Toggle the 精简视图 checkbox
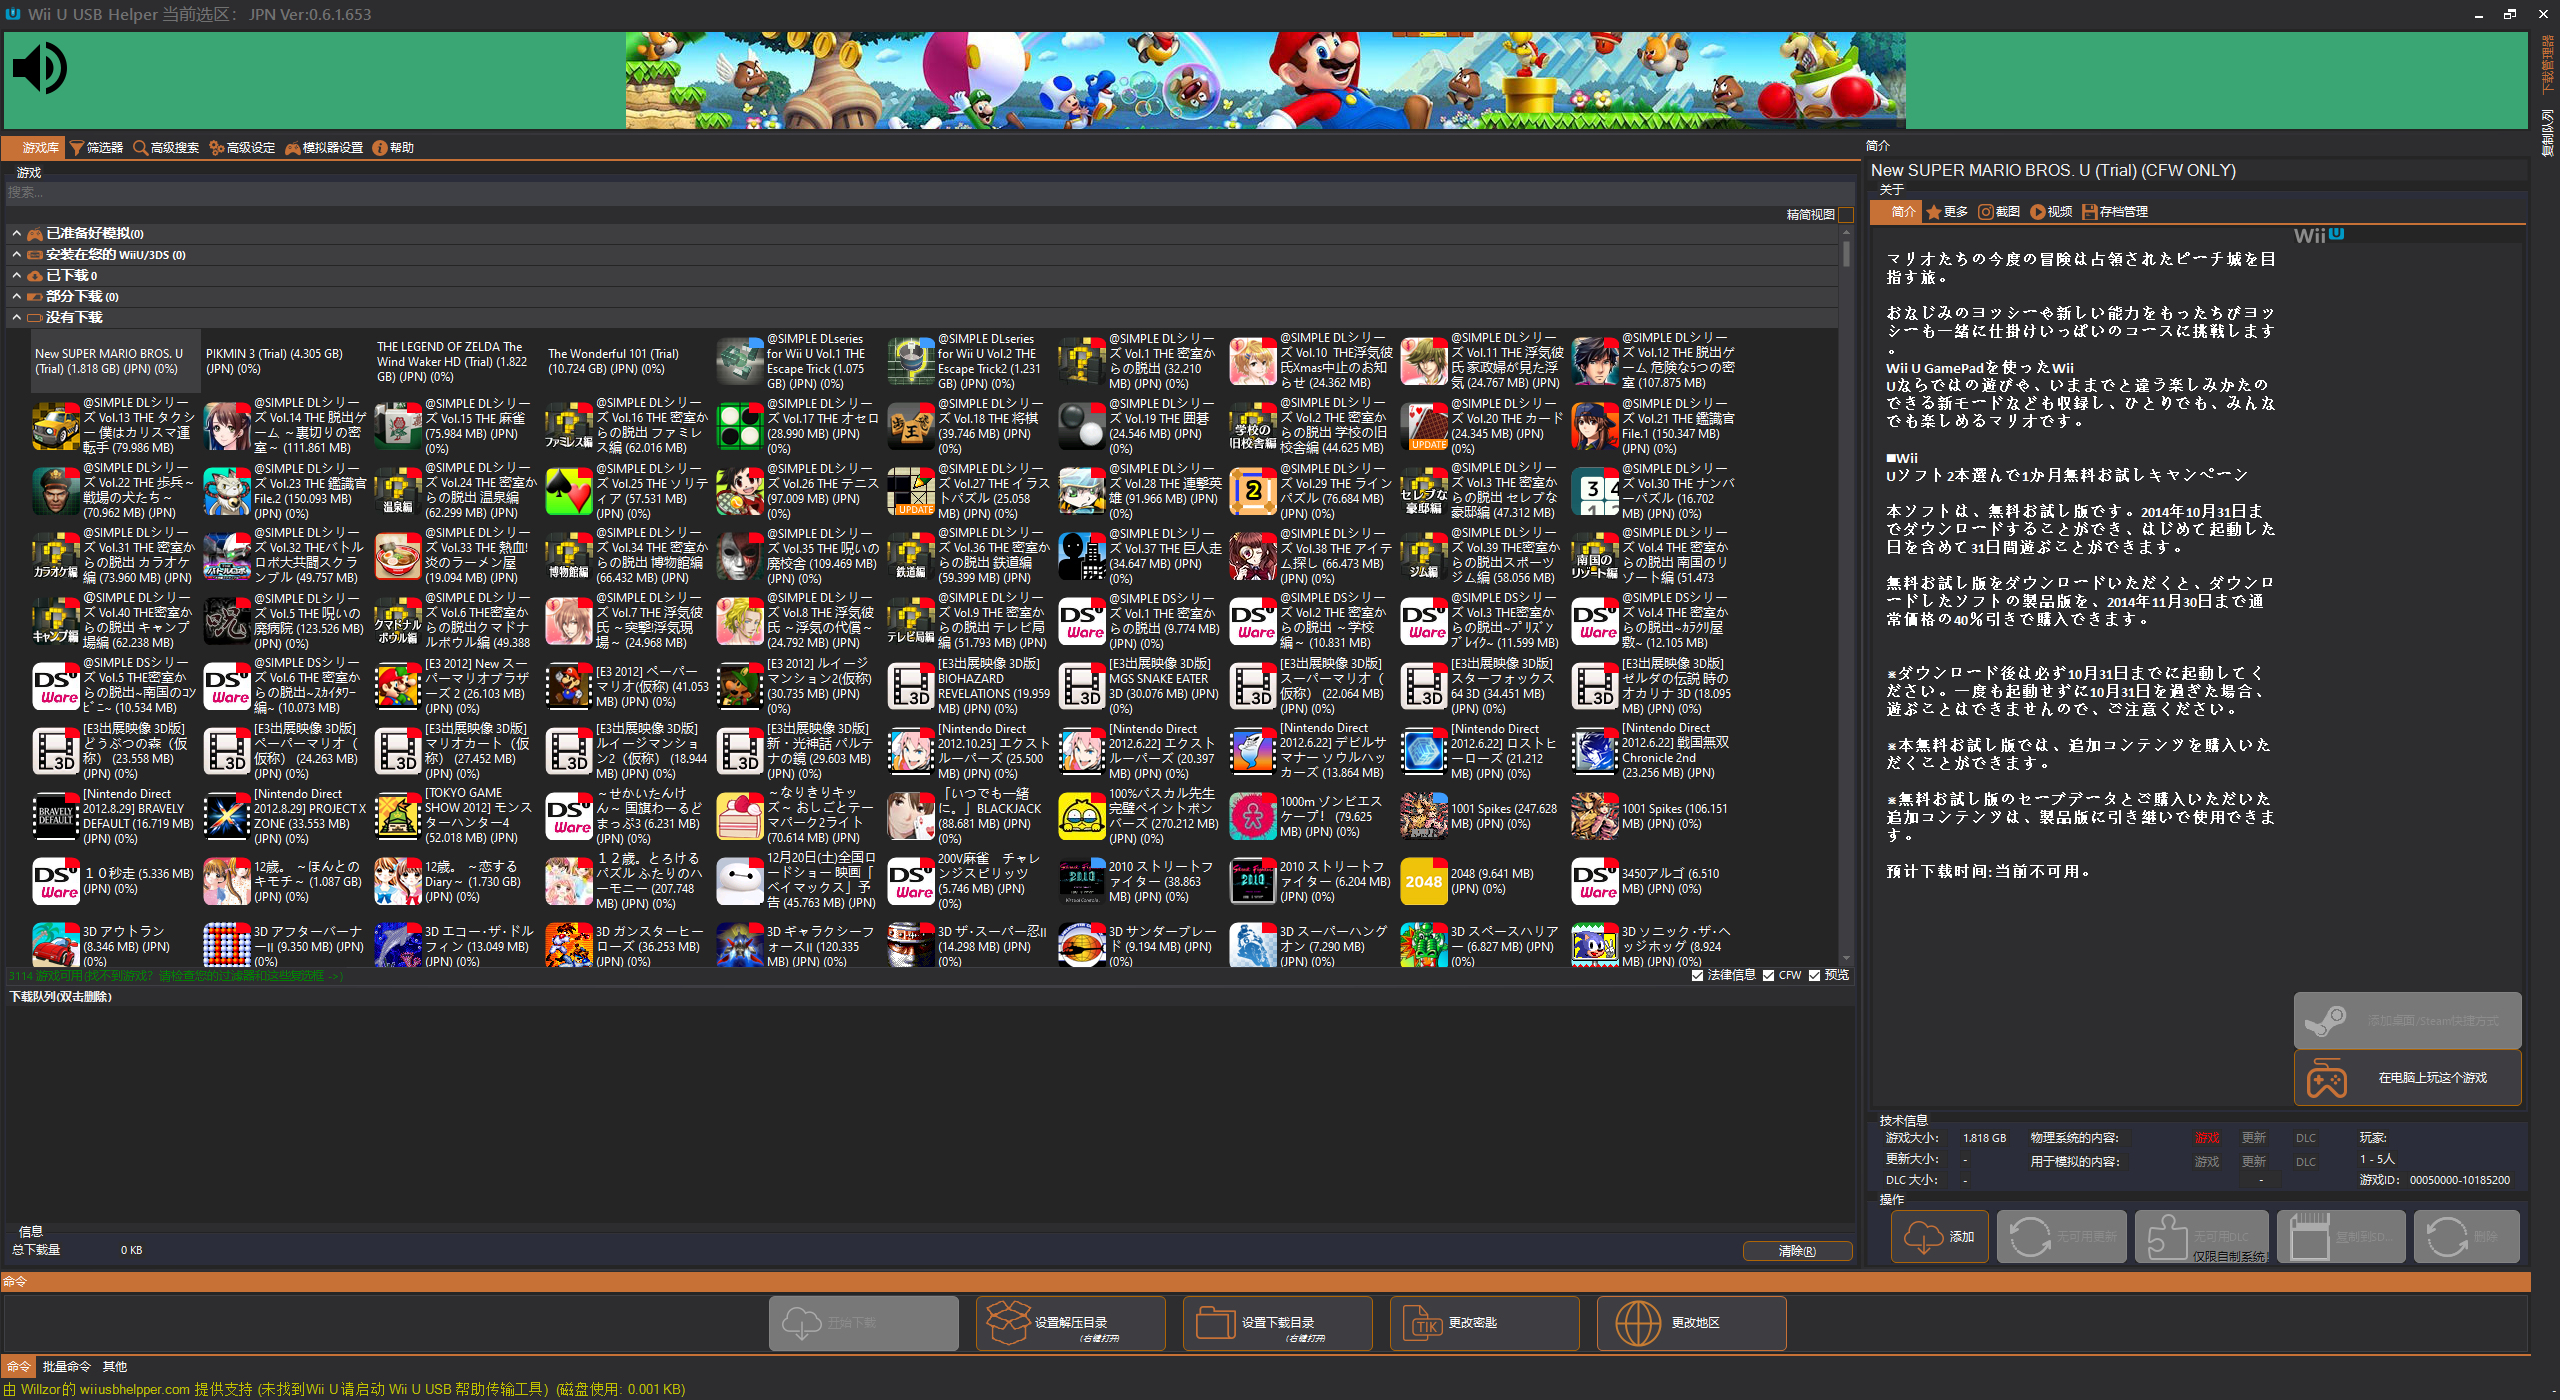This screenshot has width=2560, height=1400. point(1846,215)
